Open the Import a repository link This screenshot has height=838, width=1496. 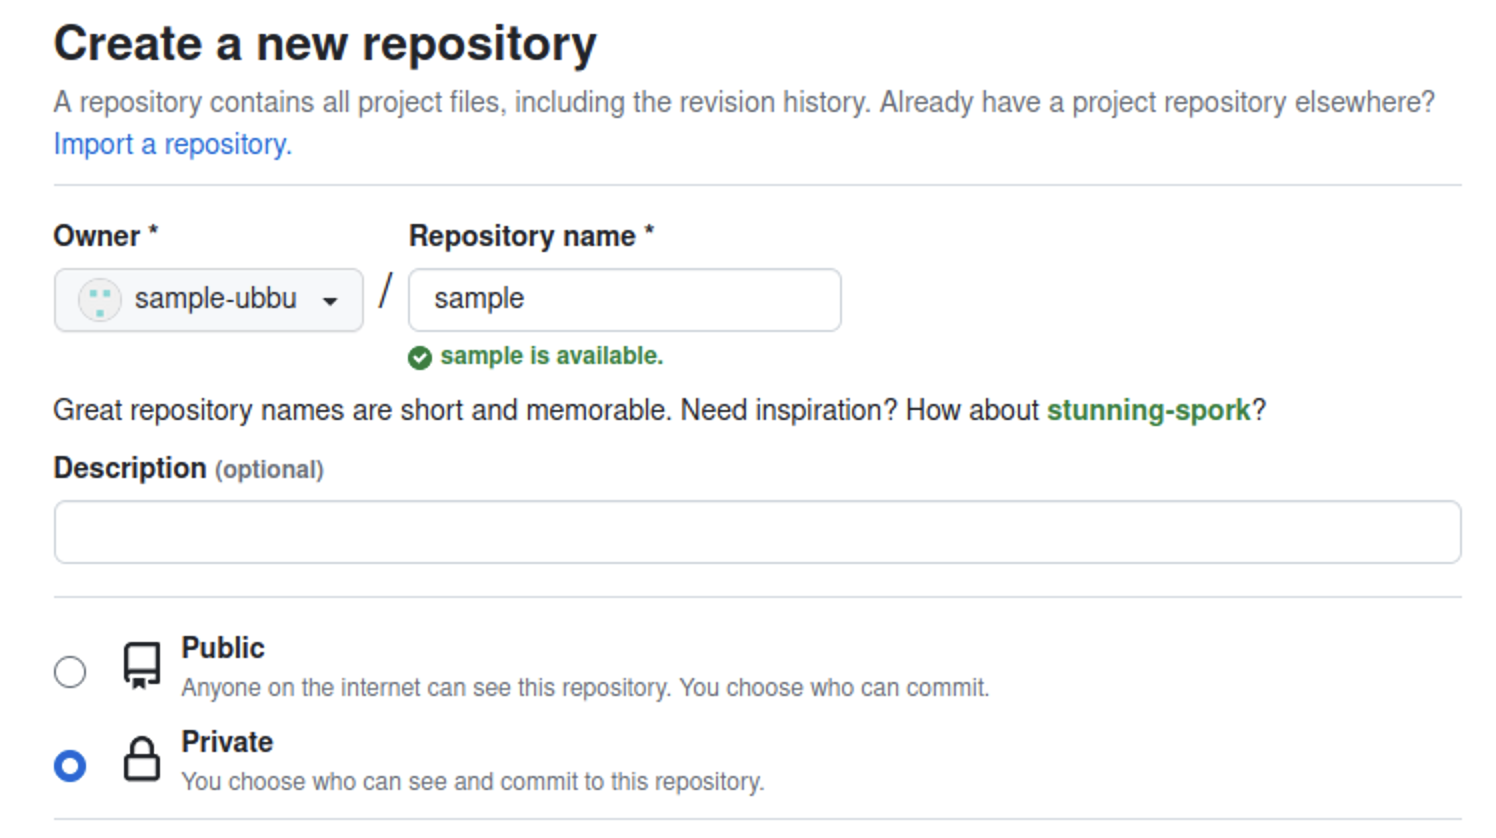point(172,144)
